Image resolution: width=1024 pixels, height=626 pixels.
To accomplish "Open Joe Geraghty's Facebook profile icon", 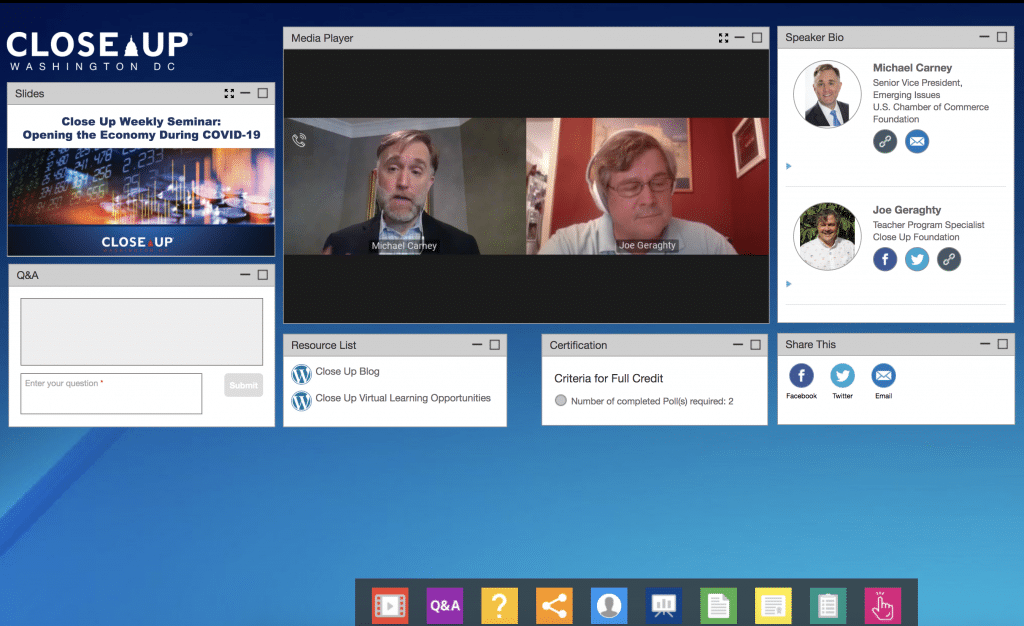I will tap(885, 259).
